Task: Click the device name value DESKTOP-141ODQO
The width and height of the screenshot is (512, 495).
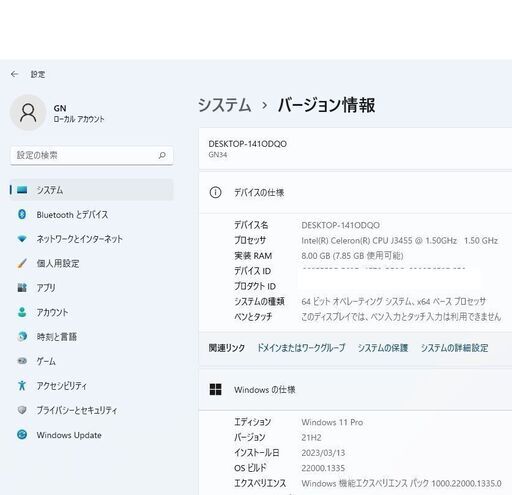Action: pyautogui.click(x=340, y=225)
